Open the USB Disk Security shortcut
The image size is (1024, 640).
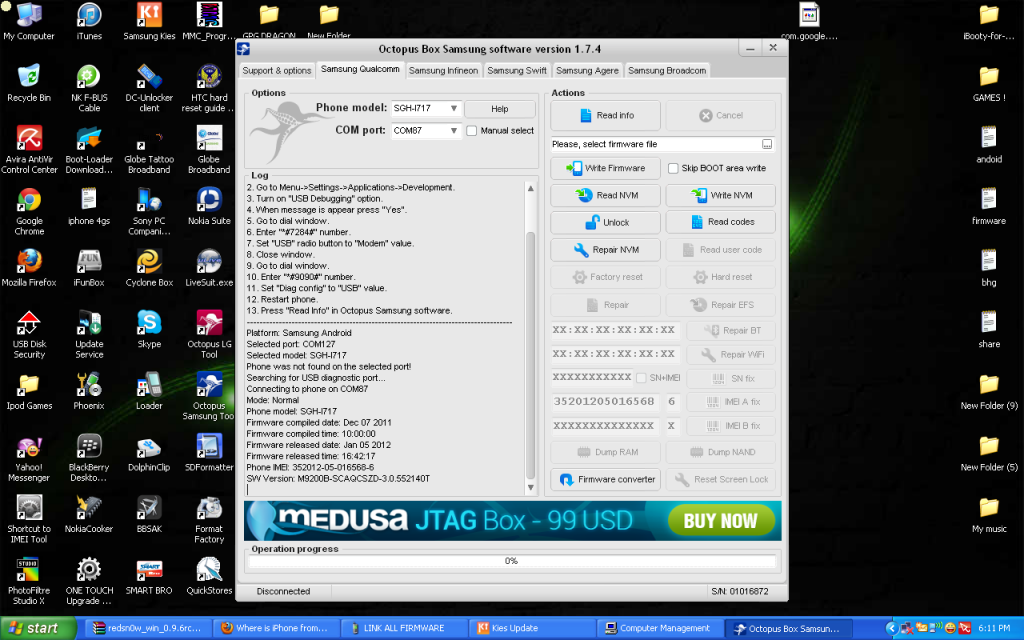[29, 334]
